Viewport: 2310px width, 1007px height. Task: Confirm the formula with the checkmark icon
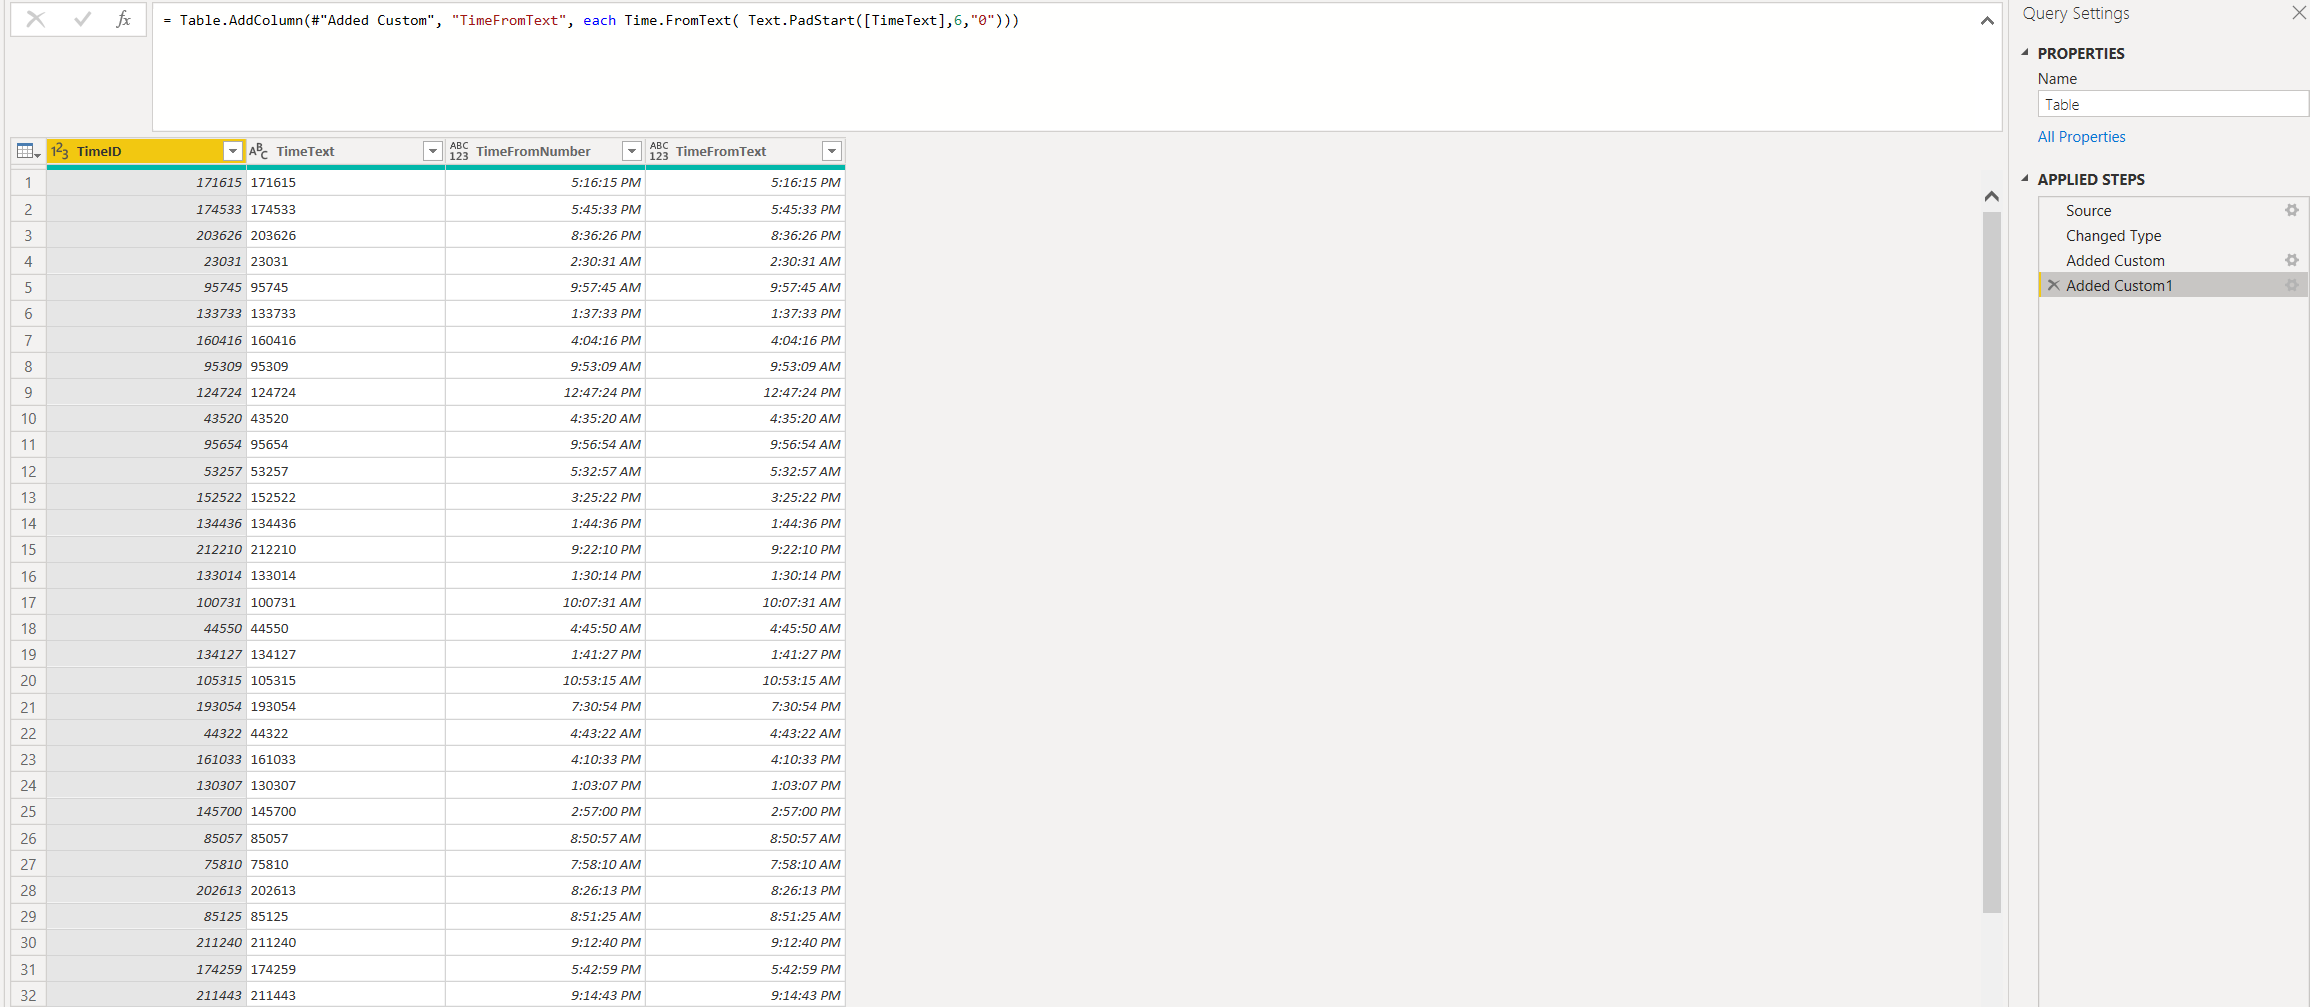82,19
